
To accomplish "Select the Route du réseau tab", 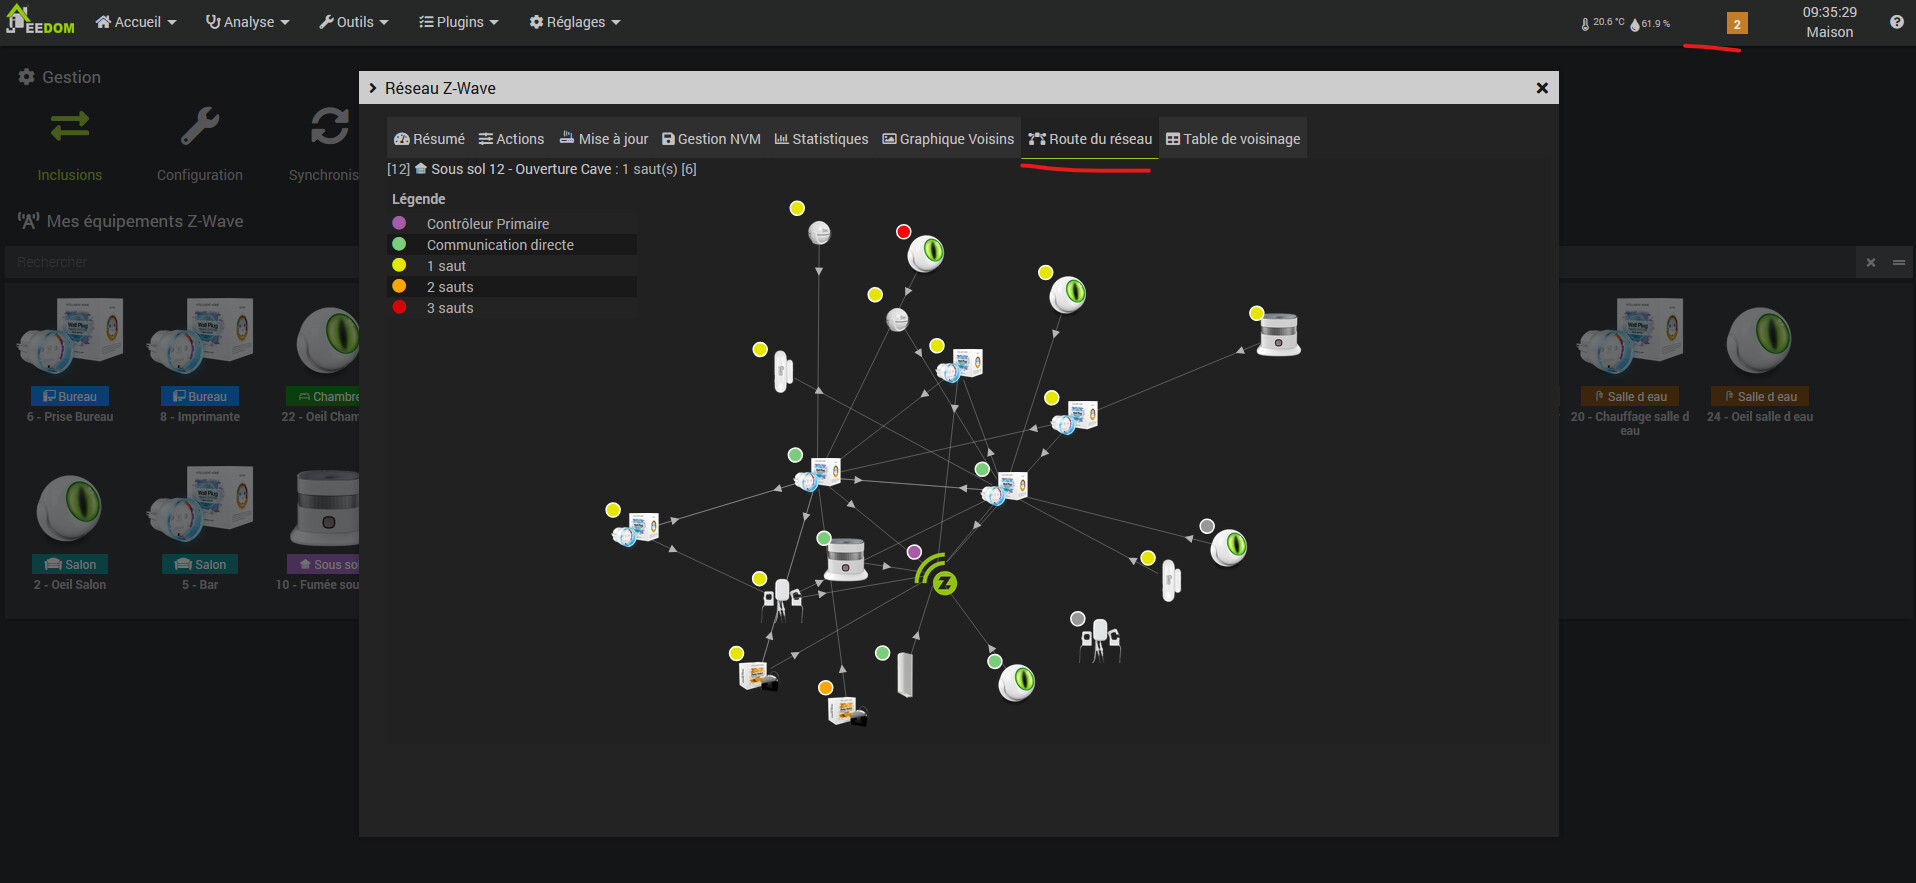I will coord(1090,139).
